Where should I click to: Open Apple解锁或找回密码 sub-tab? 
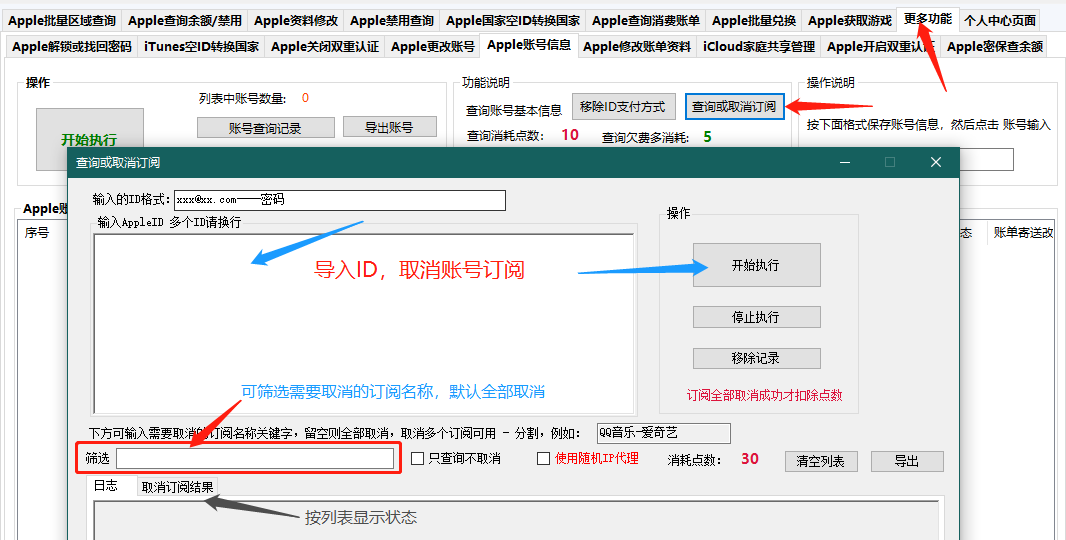coord(71,47)
